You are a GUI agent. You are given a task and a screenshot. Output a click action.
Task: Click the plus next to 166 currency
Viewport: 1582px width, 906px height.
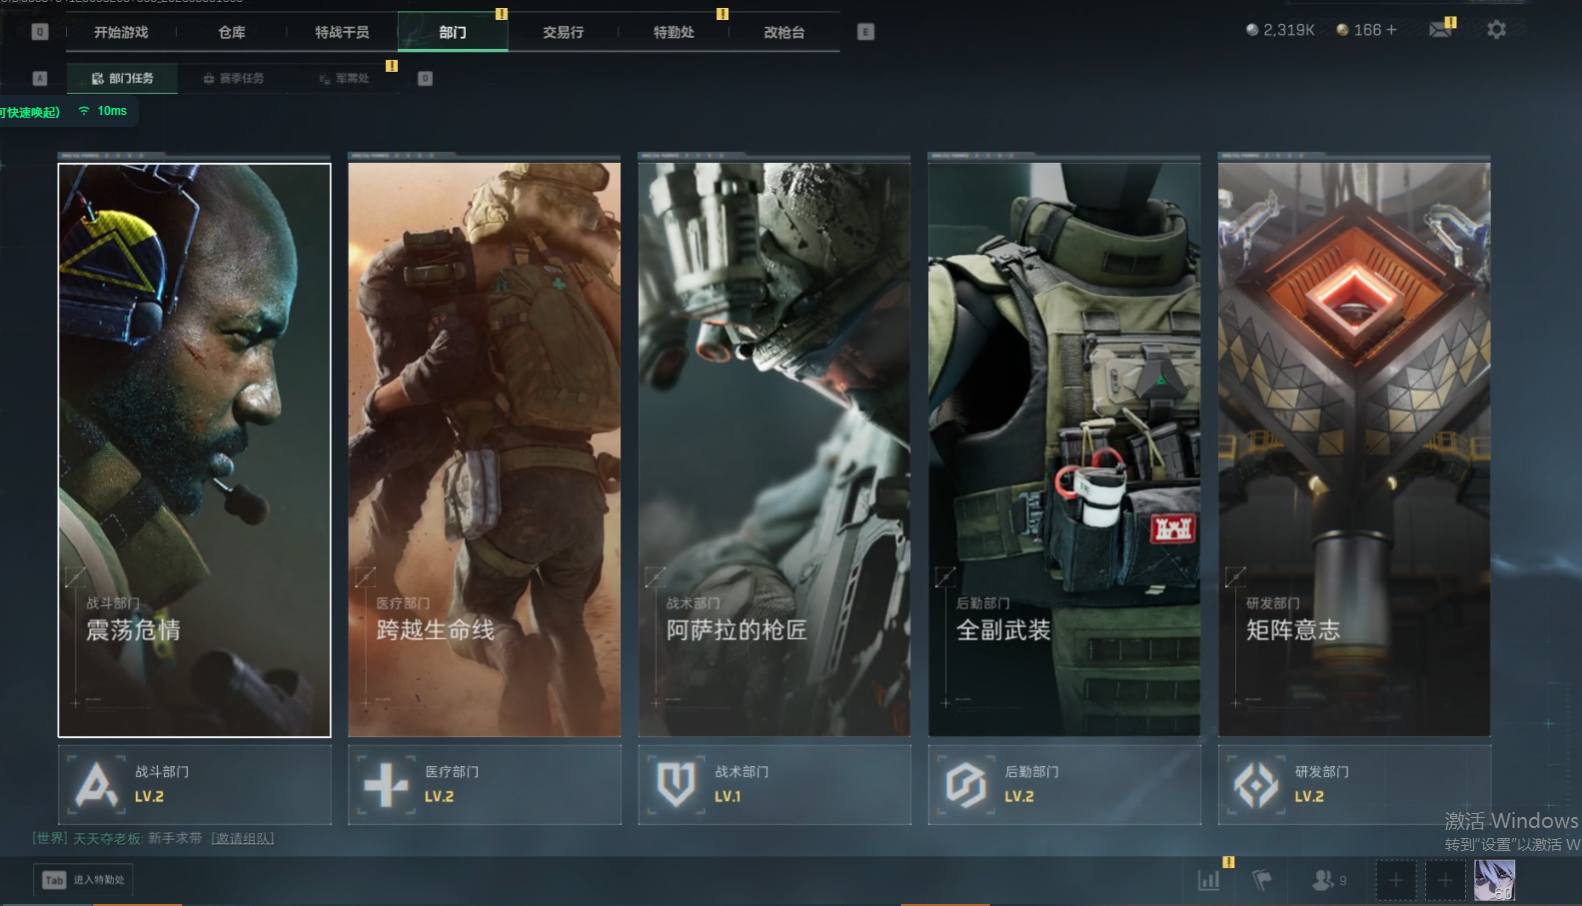[1391, 30]
